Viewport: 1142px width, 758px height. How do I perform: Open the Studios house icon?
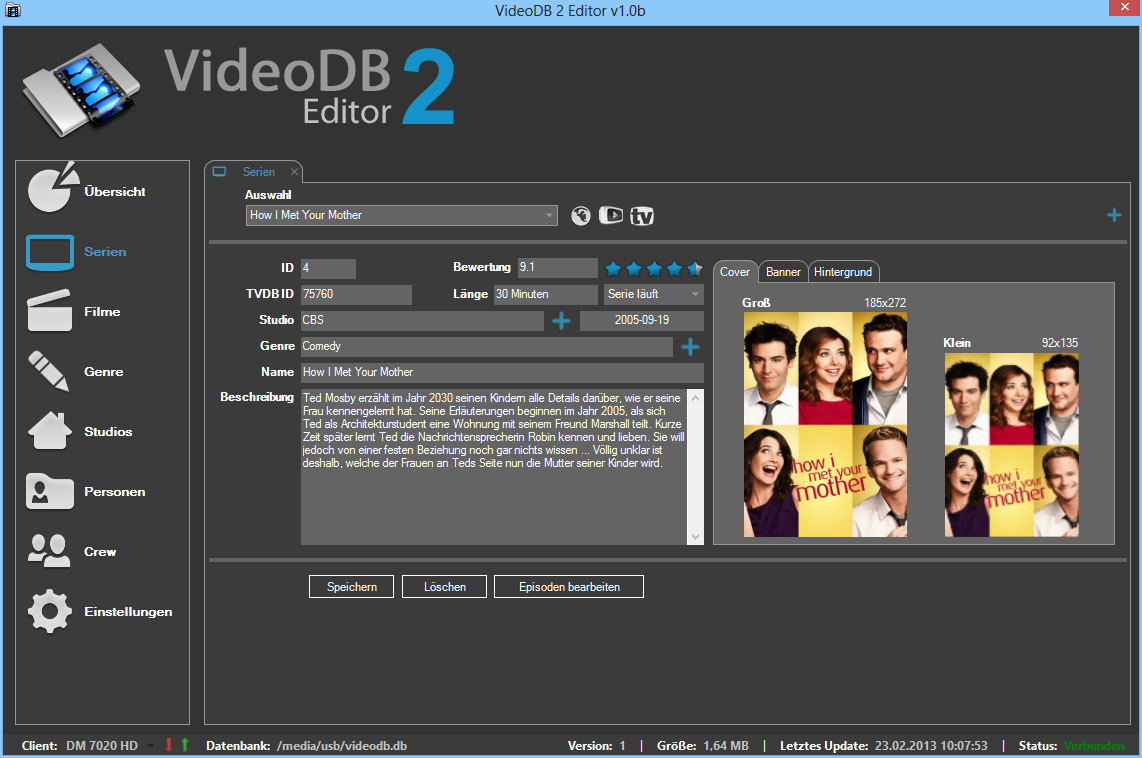pyautogui.click(x=50, y=431)
